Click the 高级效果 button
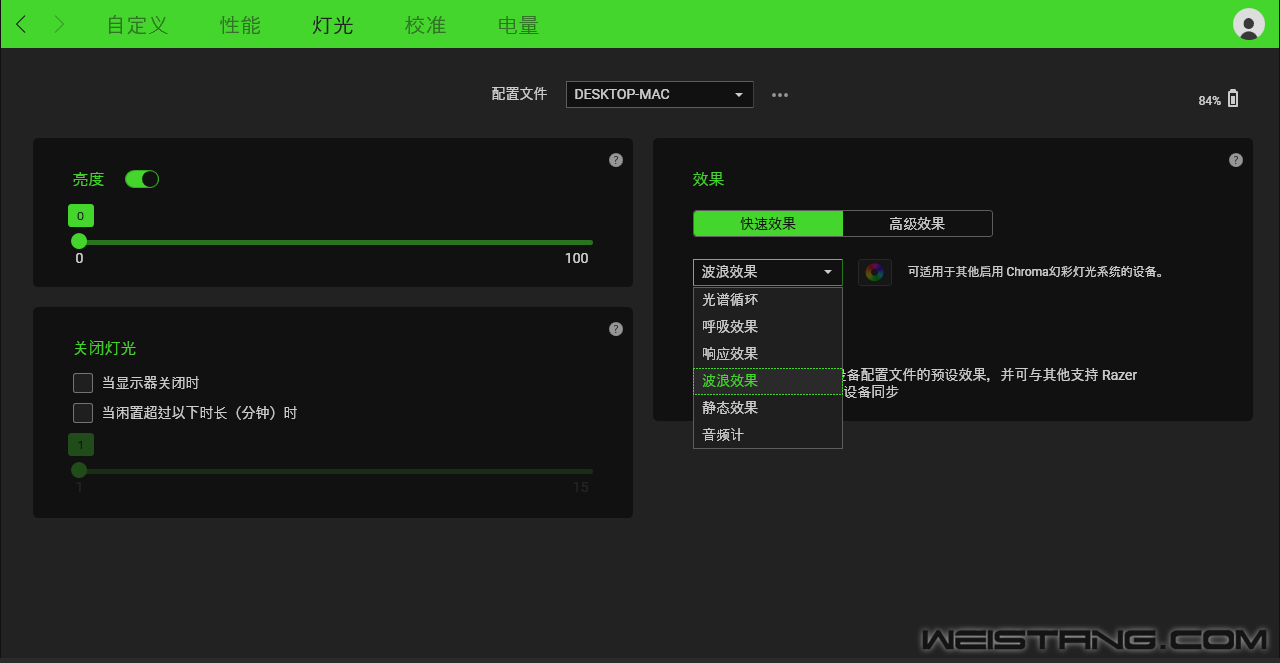The height and width of the screenshot is (663, 1280). pos(917,224)
